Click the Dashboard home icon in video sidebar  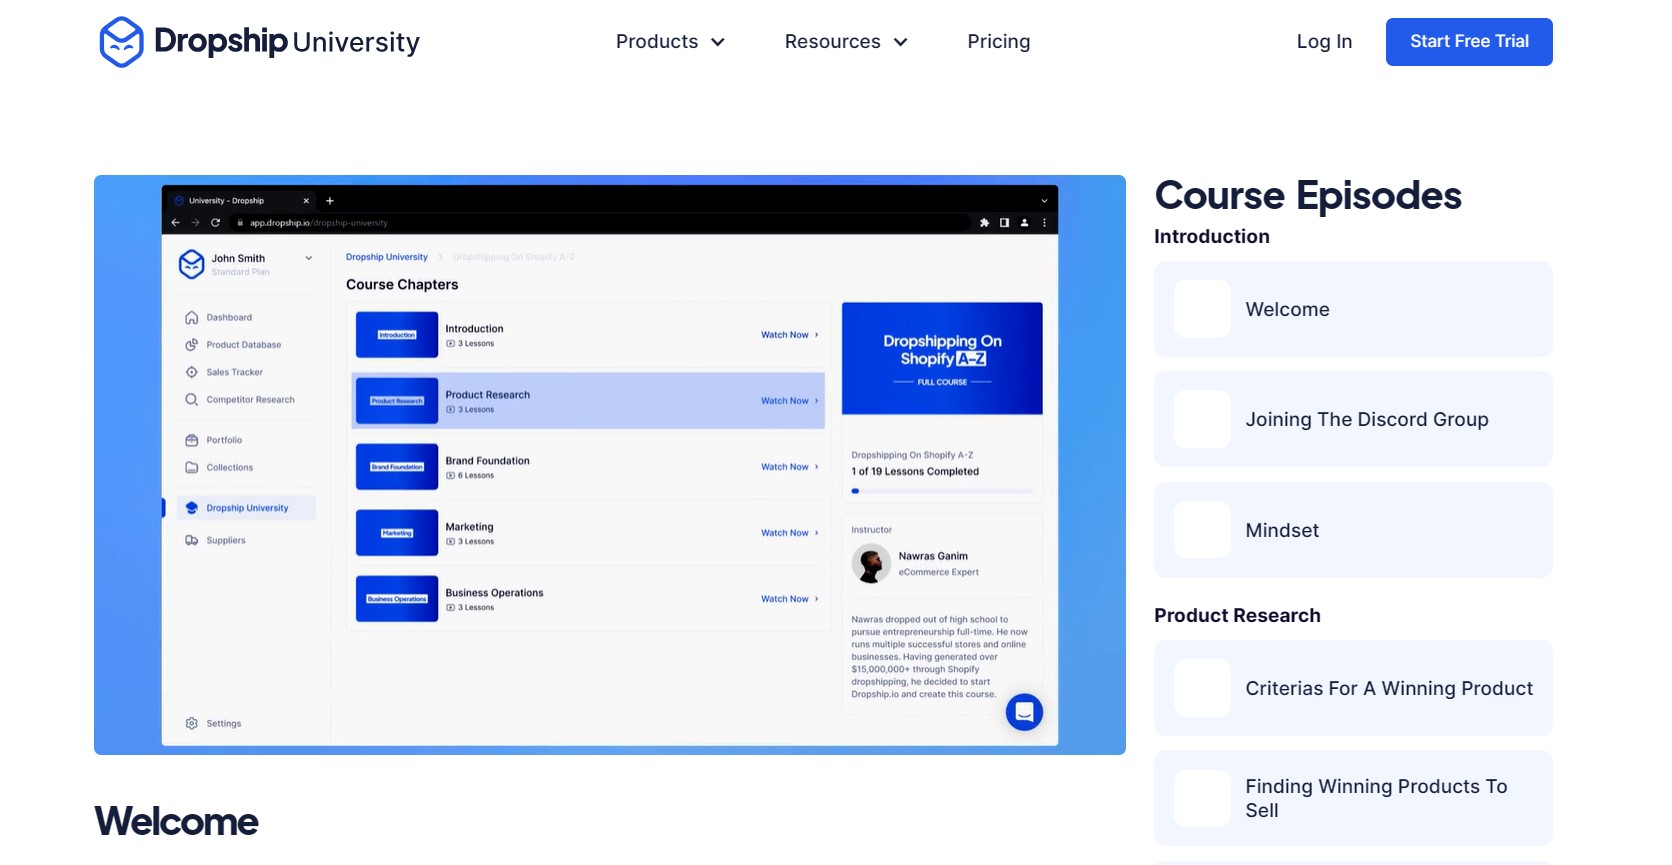coord(191,318)
